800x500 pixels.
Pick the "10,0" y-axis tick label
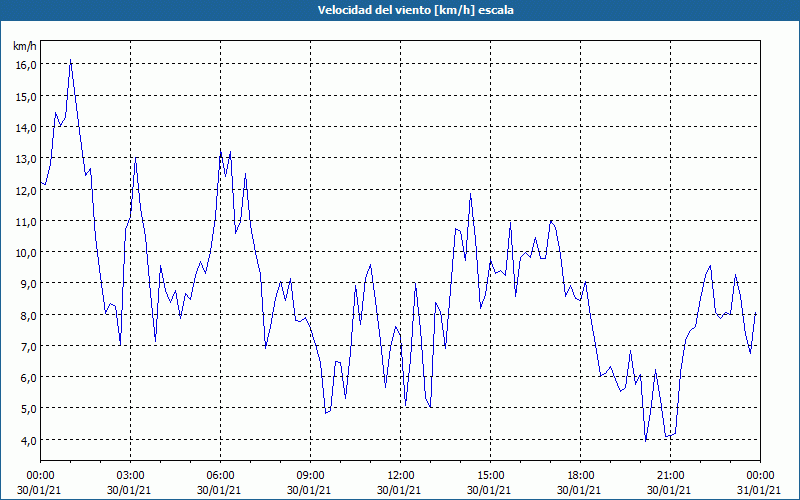click(x=26, y=253)
